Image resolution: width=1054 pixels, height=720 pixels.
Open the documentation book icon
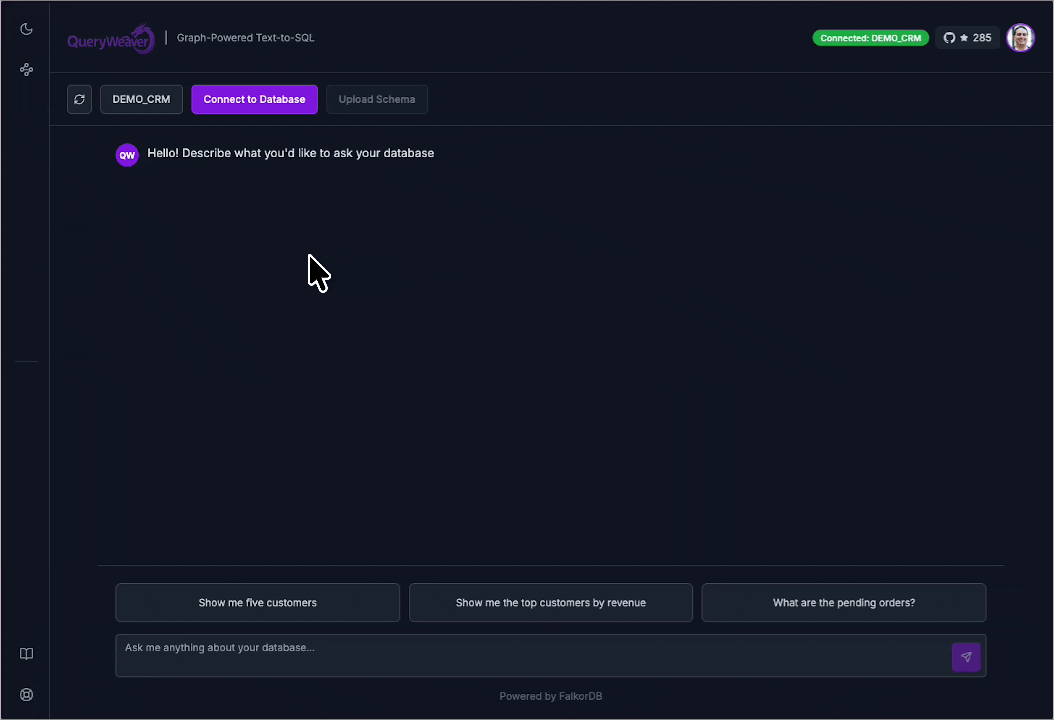[x=26, y=653]
